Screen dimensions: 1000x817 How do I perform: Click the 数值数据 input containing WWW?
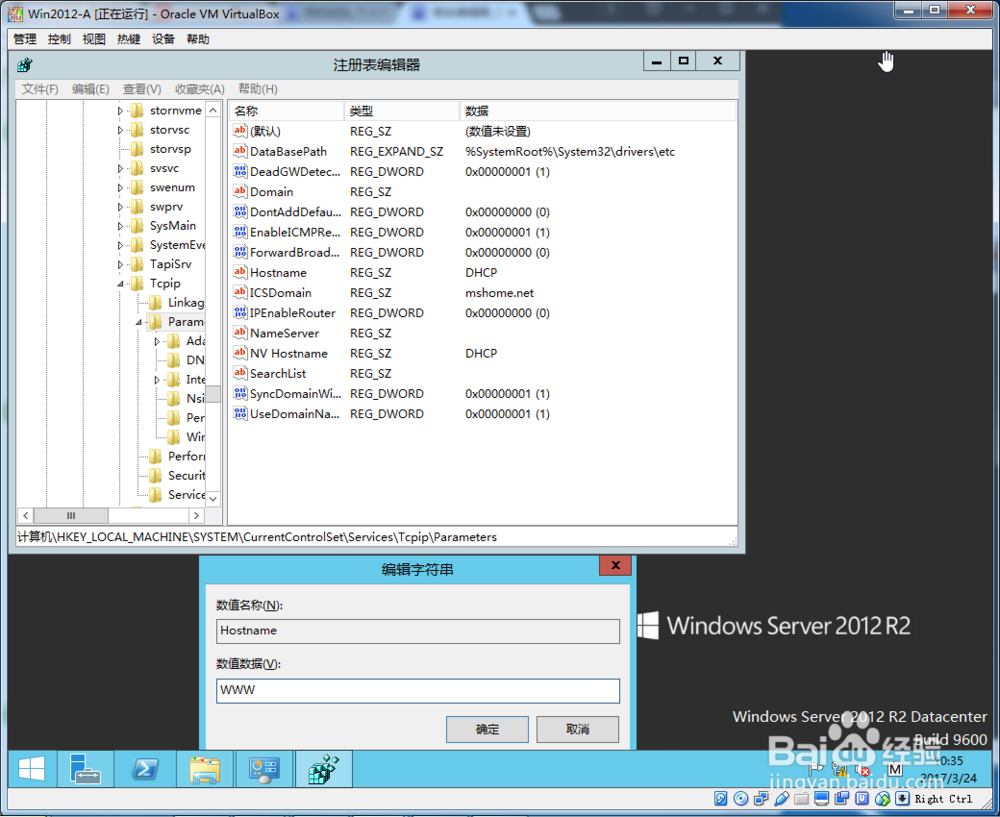tap(418, 690)
